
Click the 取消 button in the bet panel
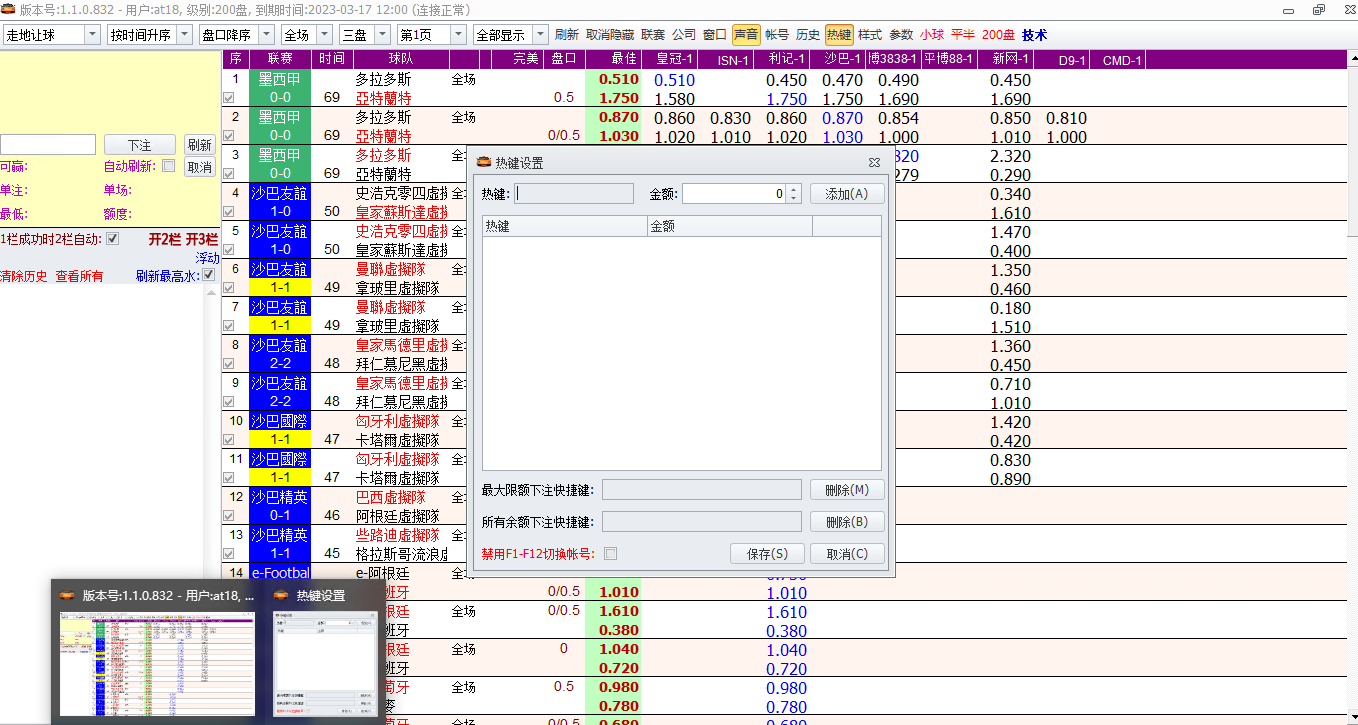[200, 167]
